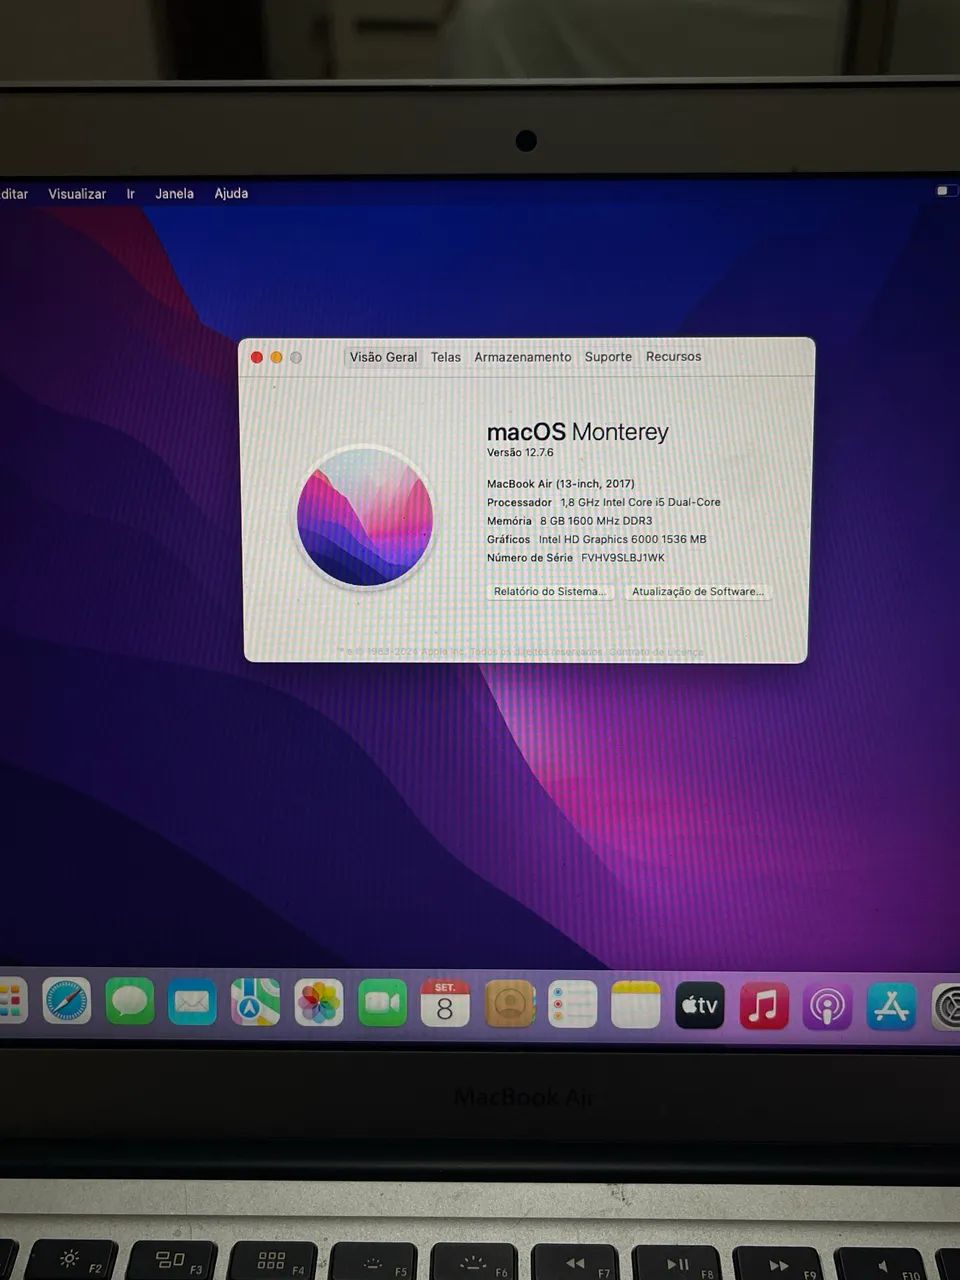The image size is (960, 1280).
Task: Open System Preferences gear in Dock
Action: 946,1007
